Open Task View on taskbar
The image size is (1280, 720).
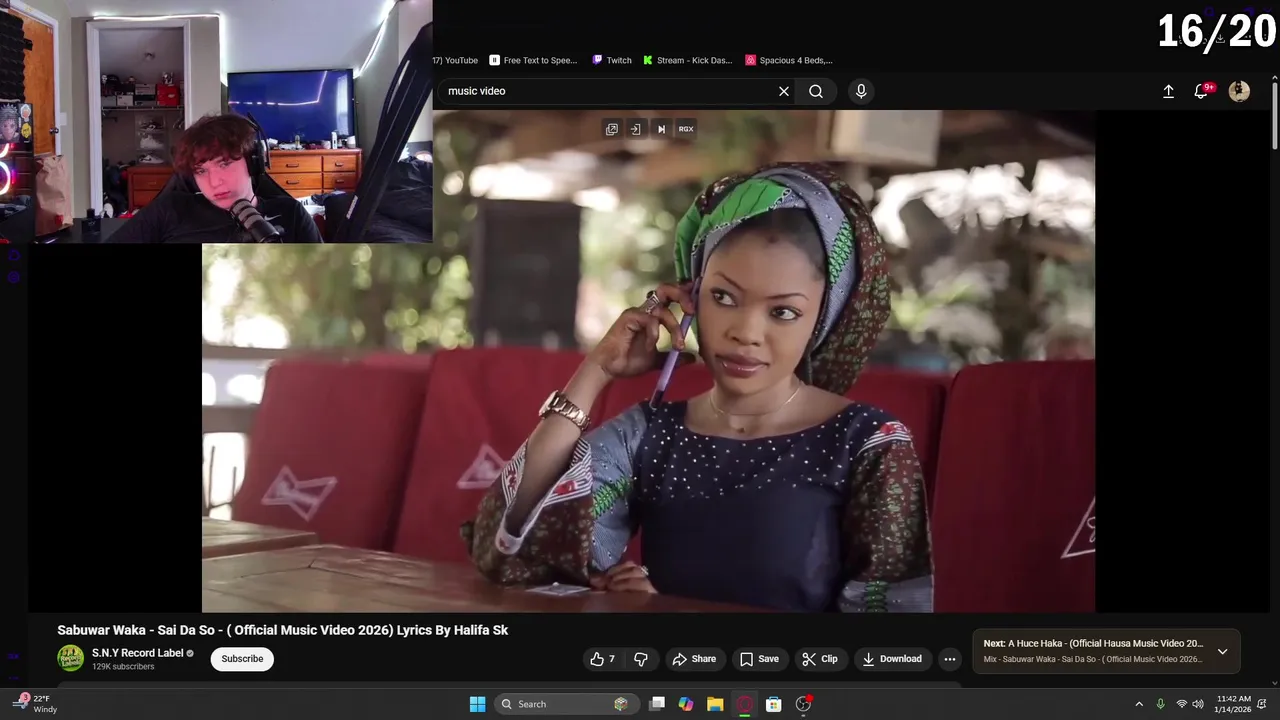pyautogui.click(x=657, y=704)
